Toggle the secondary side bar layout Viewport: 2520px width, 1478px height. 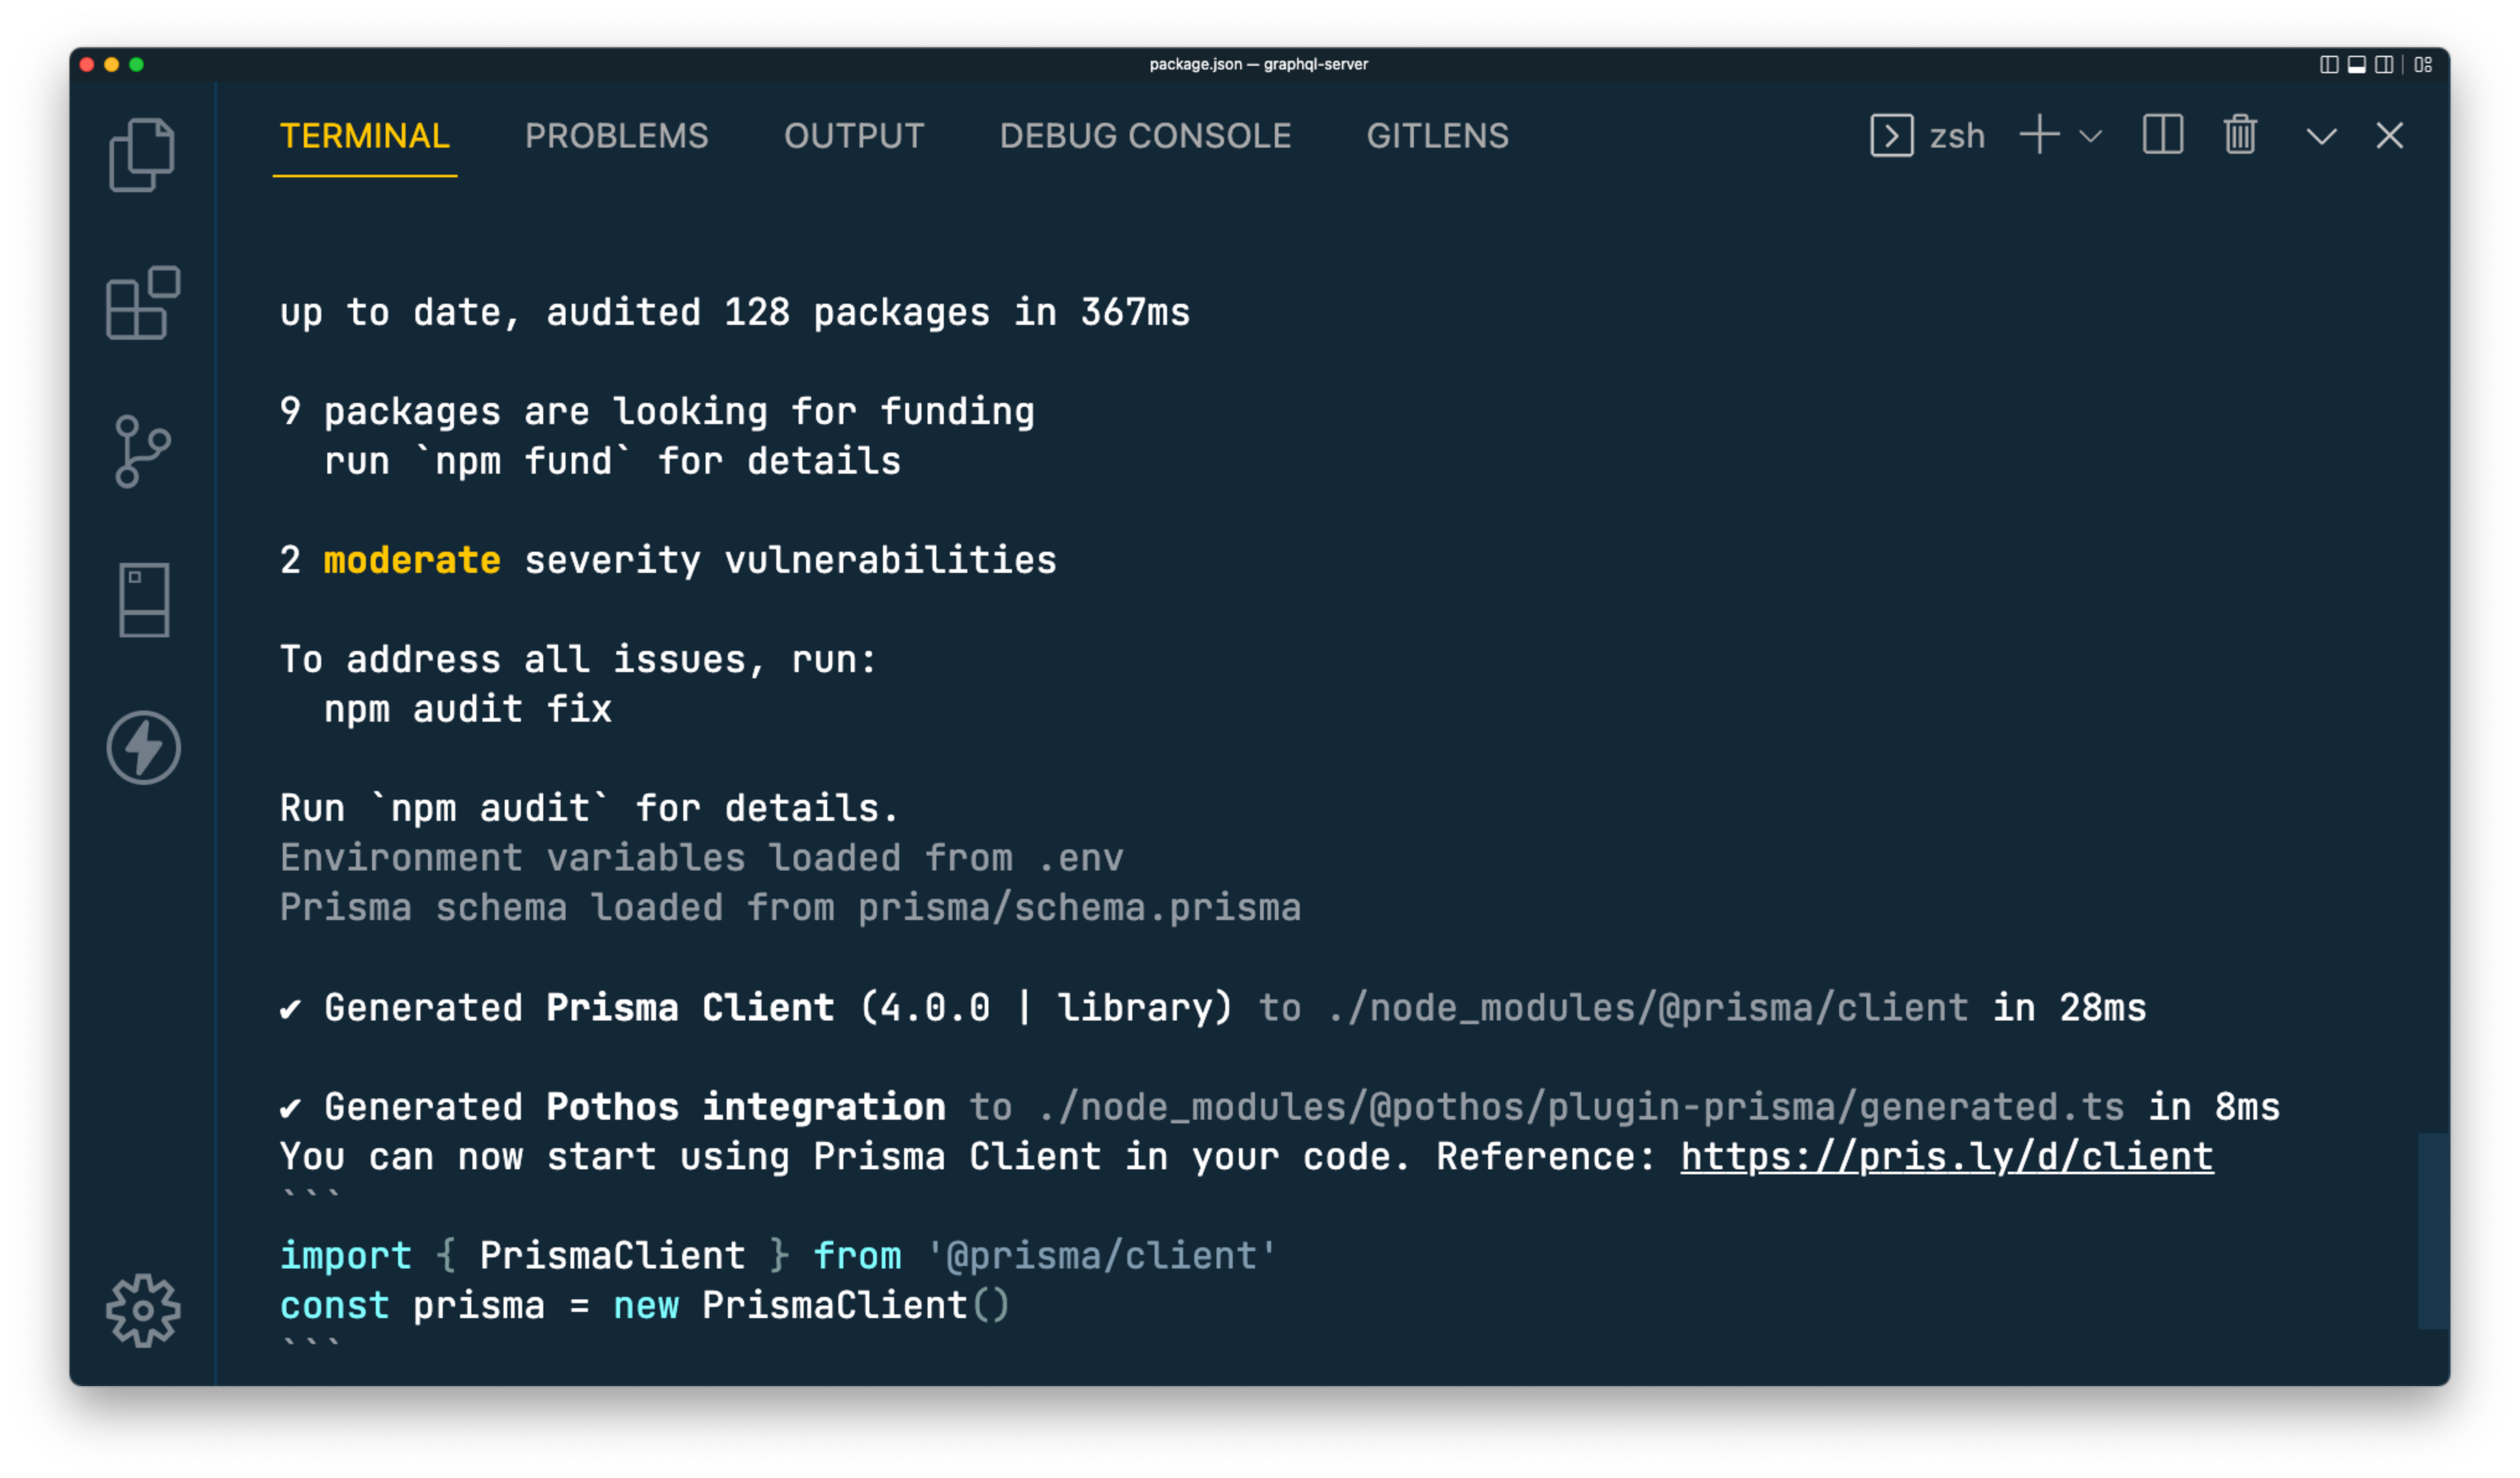(2385, 65)
